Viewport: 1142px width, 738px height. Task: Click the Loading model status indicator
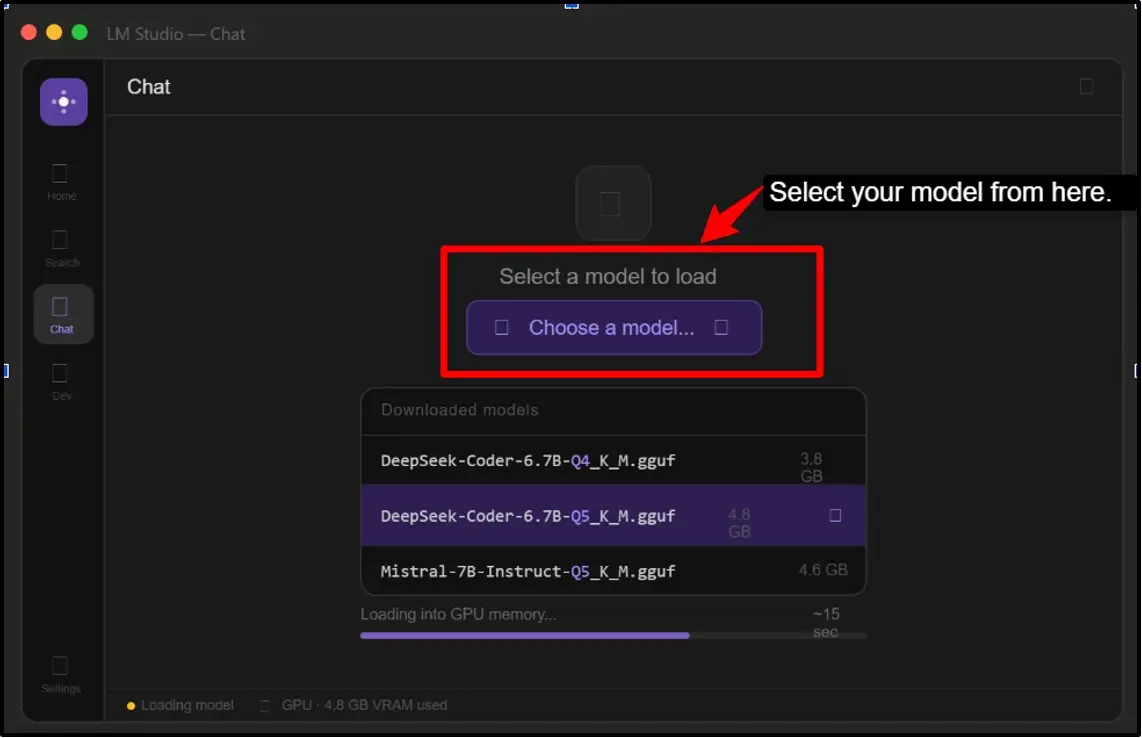pyautogui.click(x=181, y=705)
